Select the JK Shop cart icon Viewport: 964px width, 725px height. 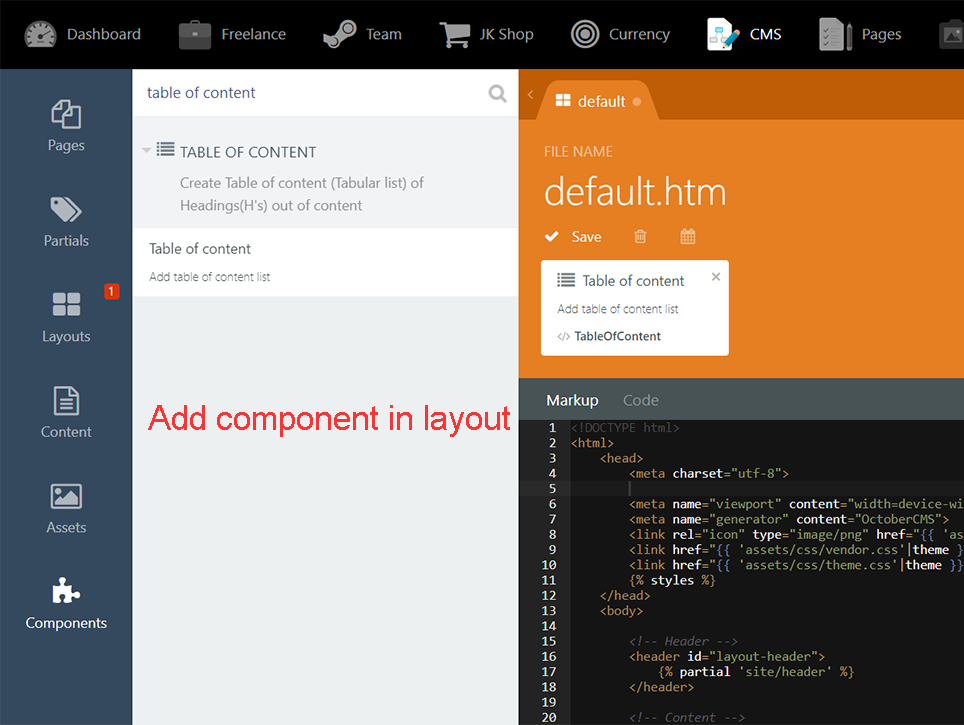click(455, 34)
